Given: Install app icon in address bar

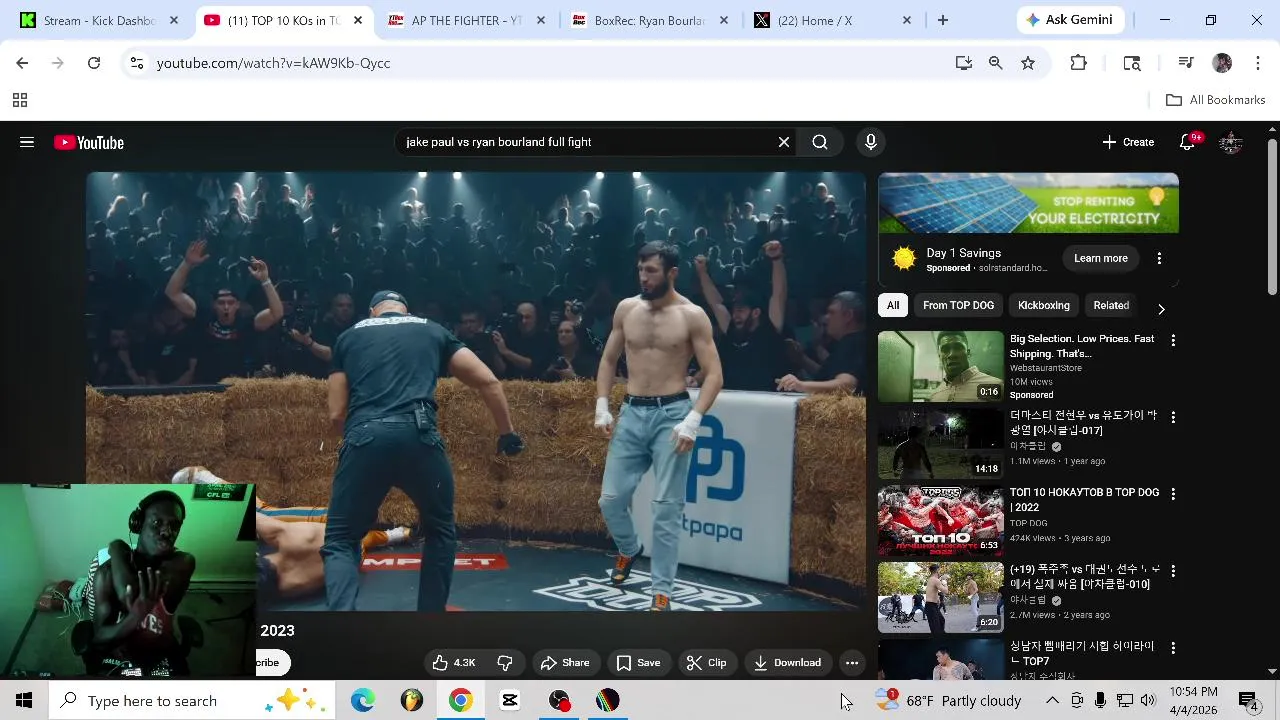Looking at the screenshot, I should point(964,63).
